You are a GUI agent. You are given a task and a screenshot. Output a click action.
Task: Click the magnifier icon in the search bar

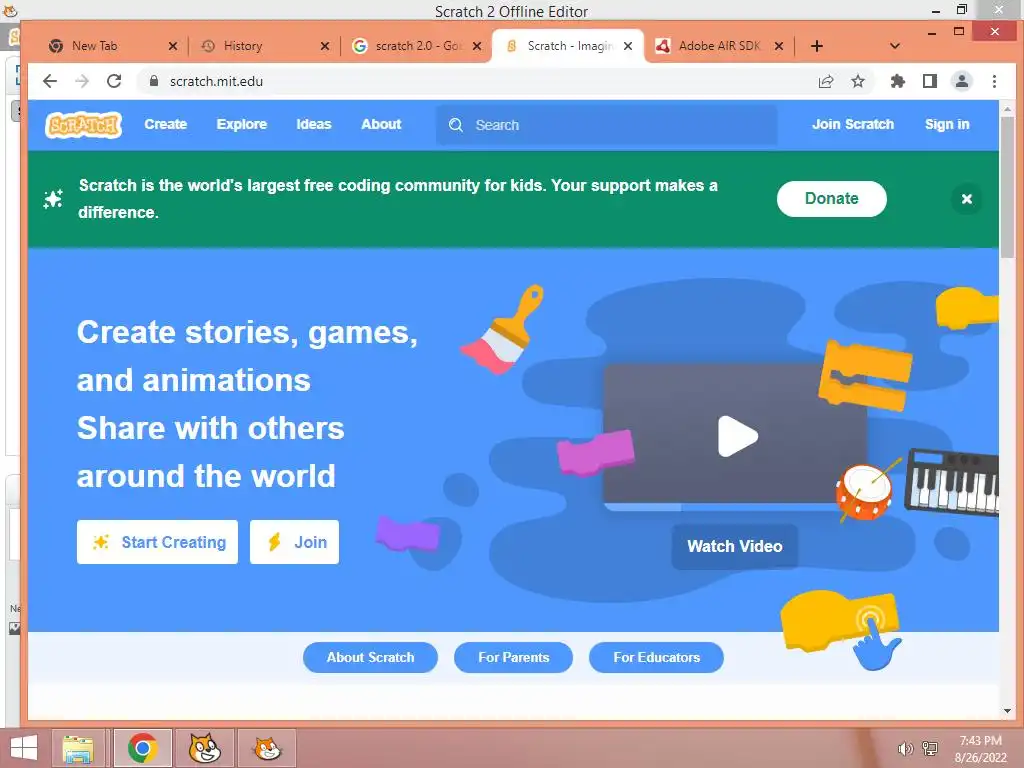point(456,125)
